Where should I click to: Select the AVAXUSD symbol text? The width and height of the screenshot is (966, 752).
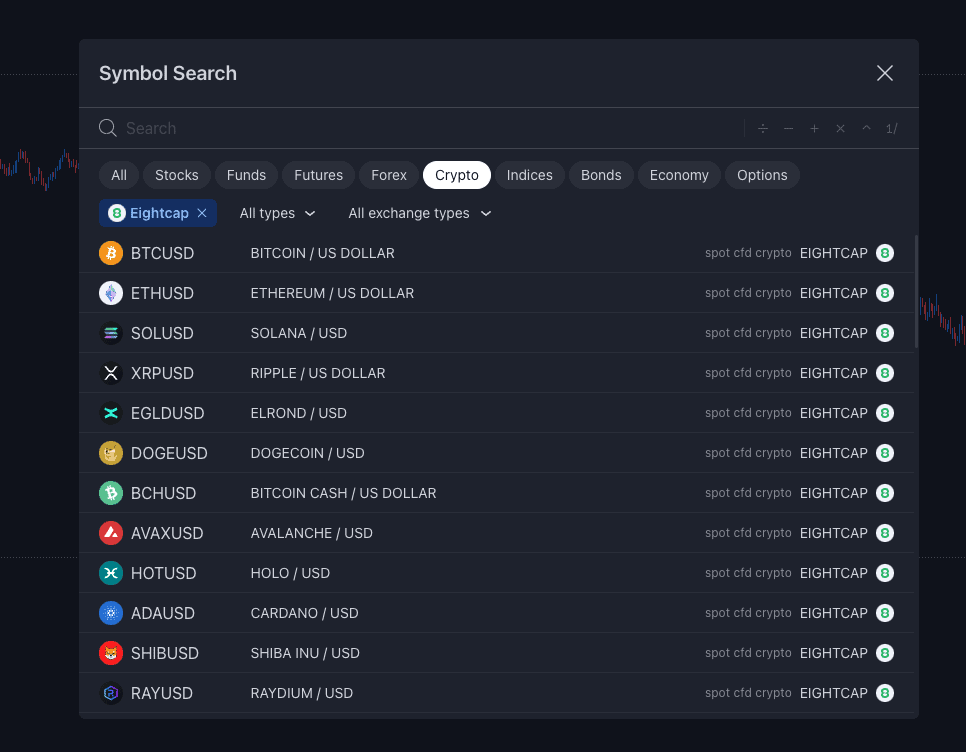coord(167,533)
